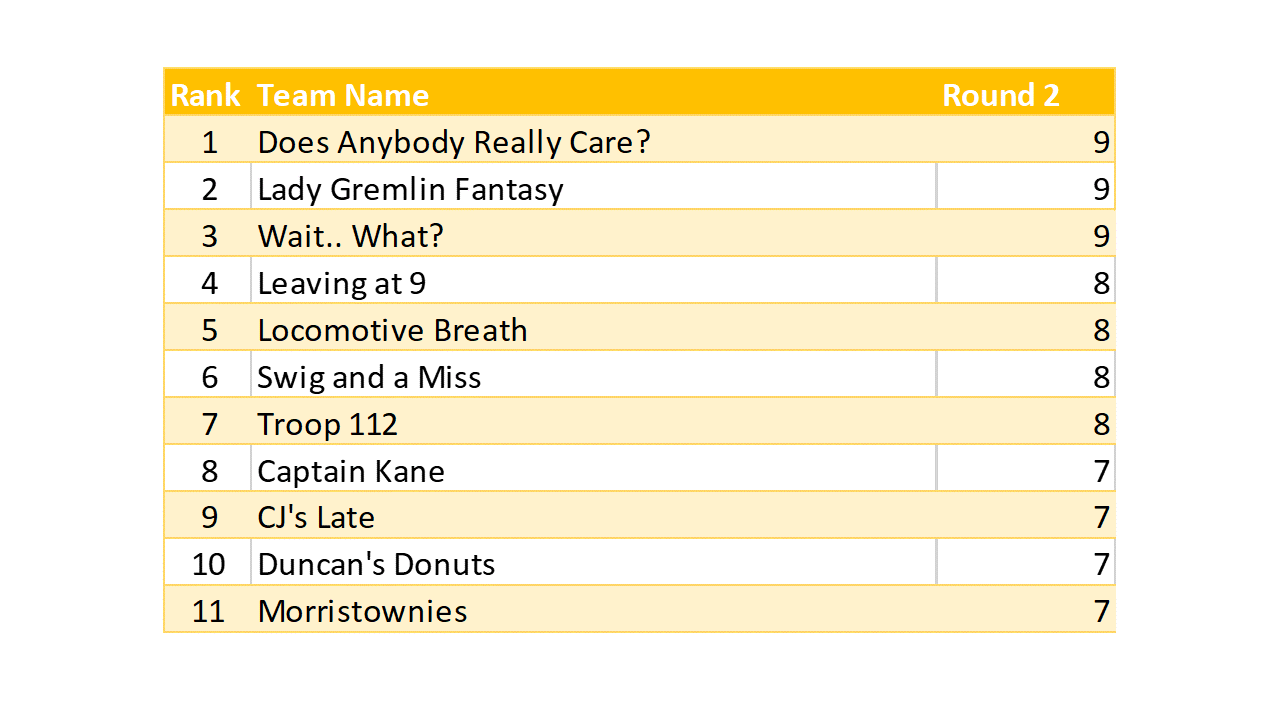
Task: Click the Rank column header
Action: 205,95
